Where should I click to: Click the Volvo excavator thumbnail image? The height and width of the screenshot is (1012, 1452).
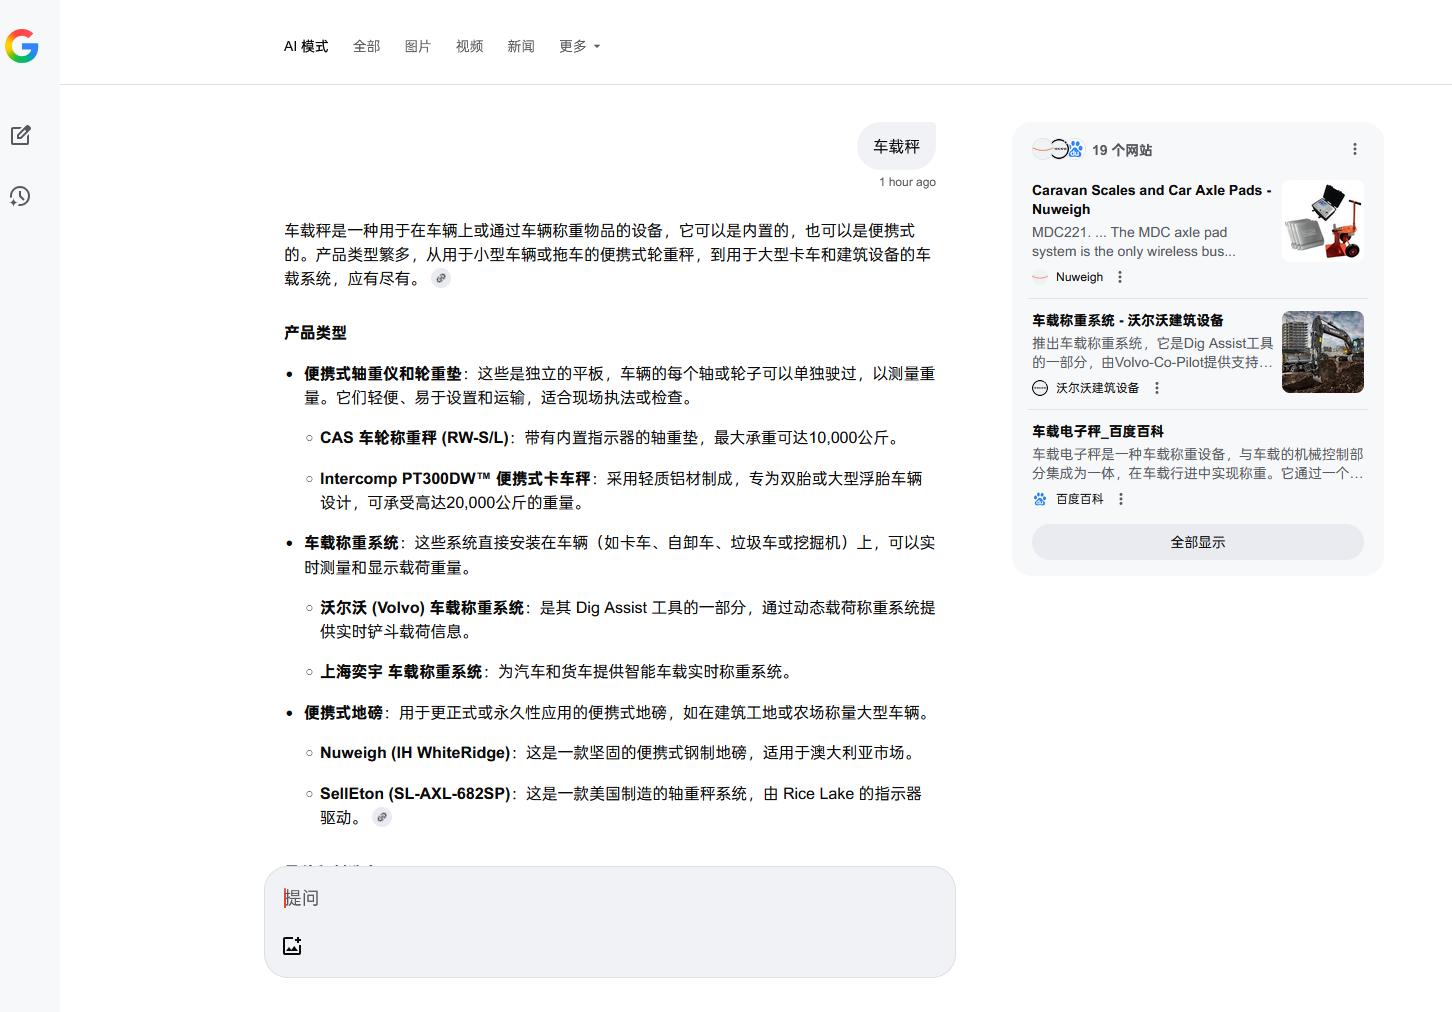pos(1322,352)
